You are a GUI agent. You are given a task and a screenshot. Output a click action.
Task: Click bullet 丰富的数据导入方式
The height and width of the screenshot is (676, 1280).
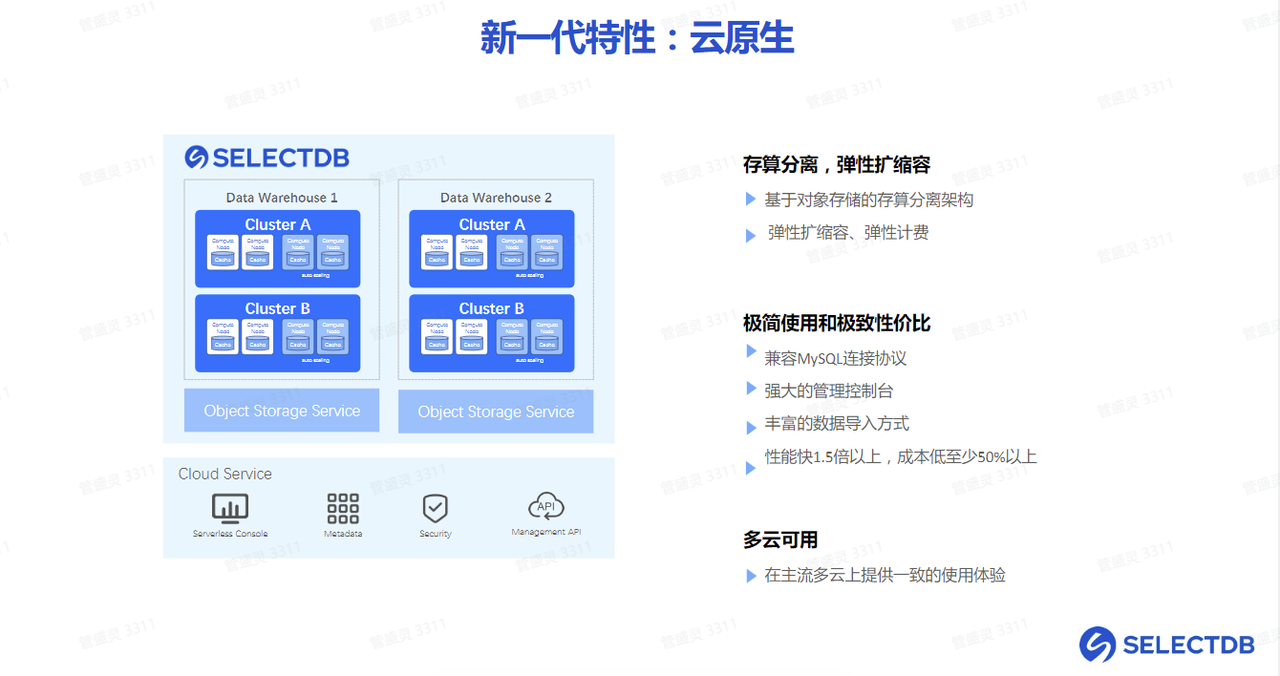837,424
